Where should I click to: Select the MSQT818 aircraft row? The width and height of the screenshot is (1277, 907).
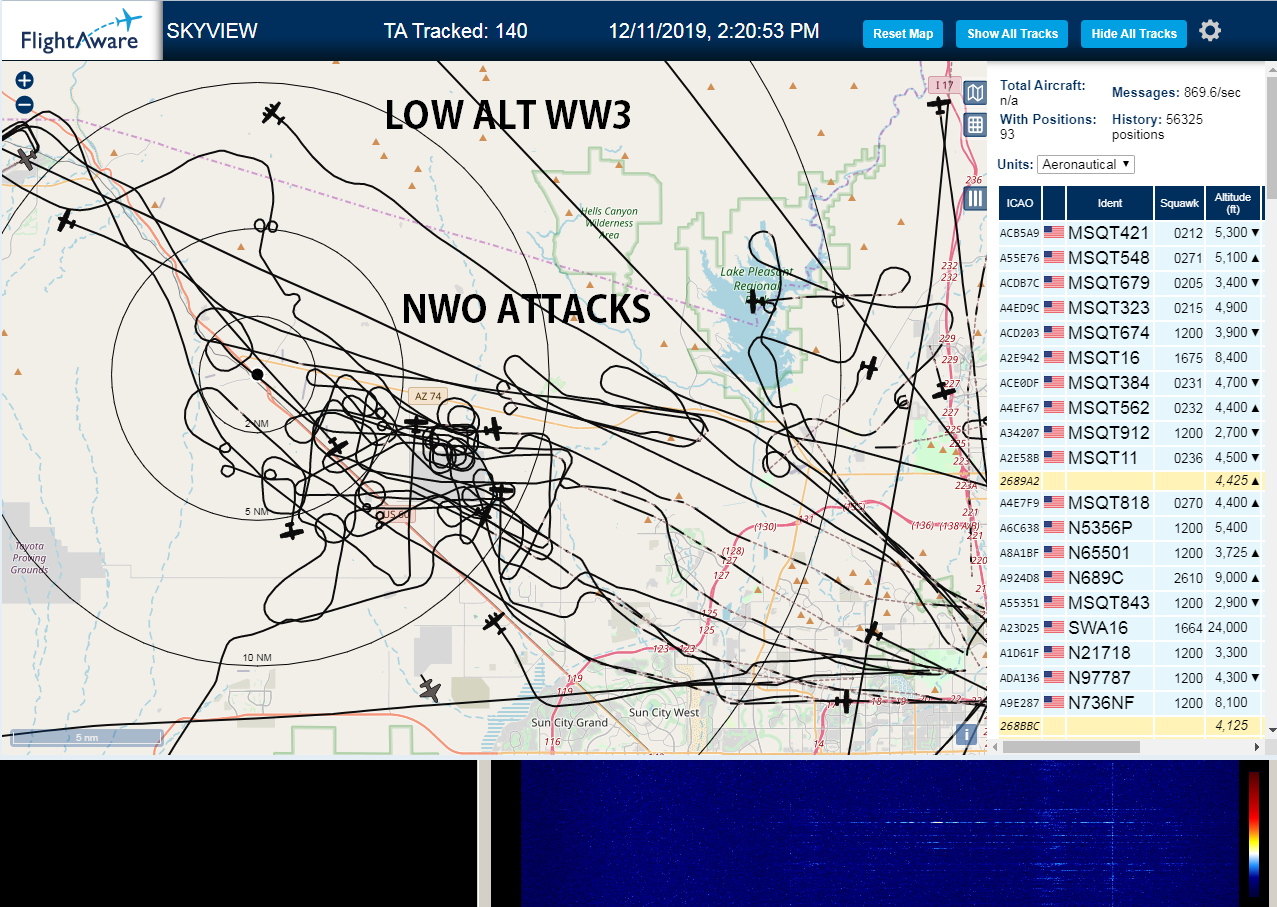[1131, 502]
